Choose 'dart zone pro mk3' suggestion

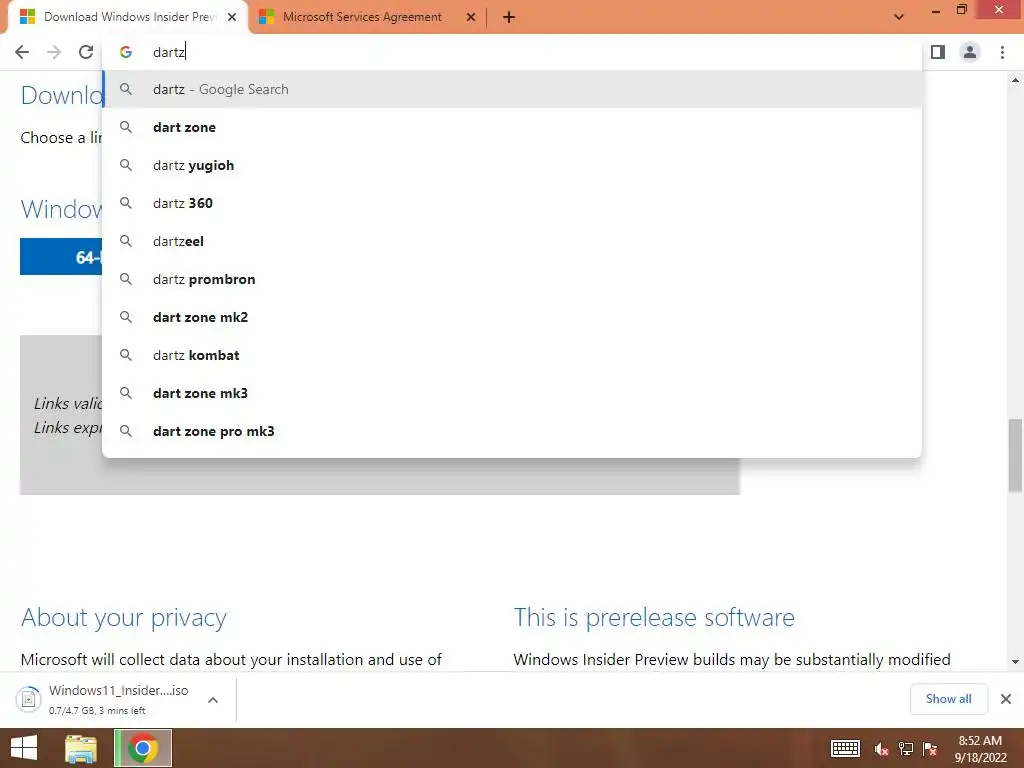click(513, 431)
